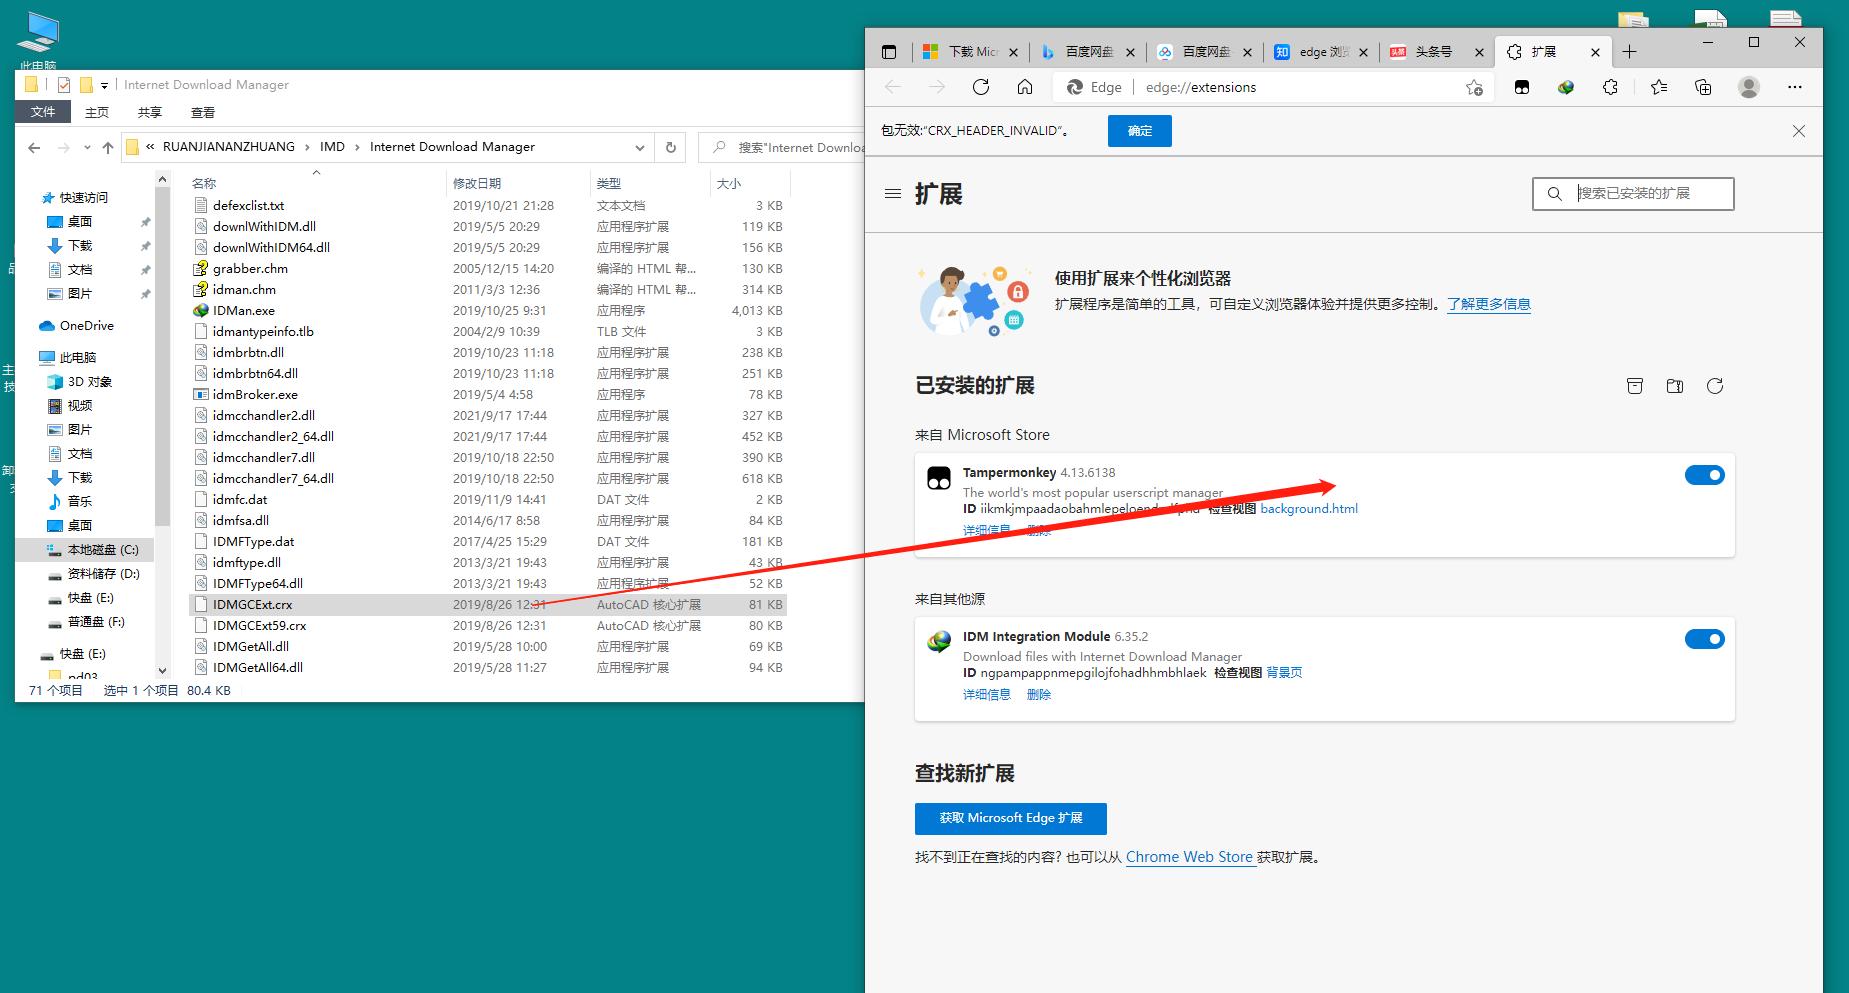Open the IDM extension icon in Edge toolbar
The image size is (1849, 993).
1566,87
